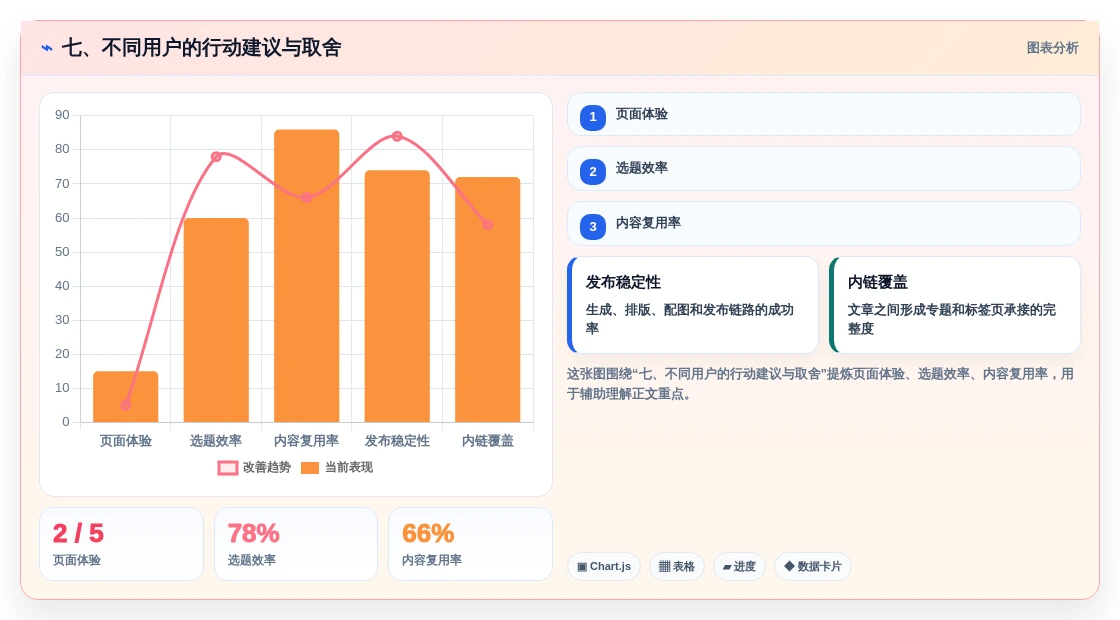Click the 图表分析 label in header

tap(1053, 48)
